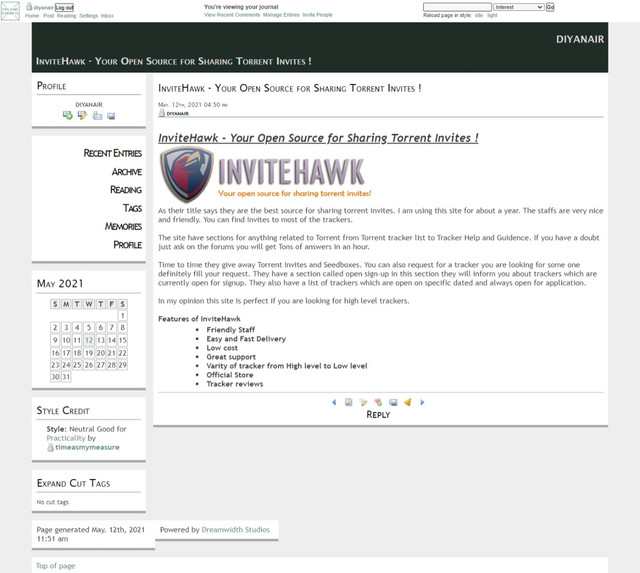The width and height of the screenshot is (640, 573).
Task: Click the Reply link below entry
Action: [x=378, y=415]
